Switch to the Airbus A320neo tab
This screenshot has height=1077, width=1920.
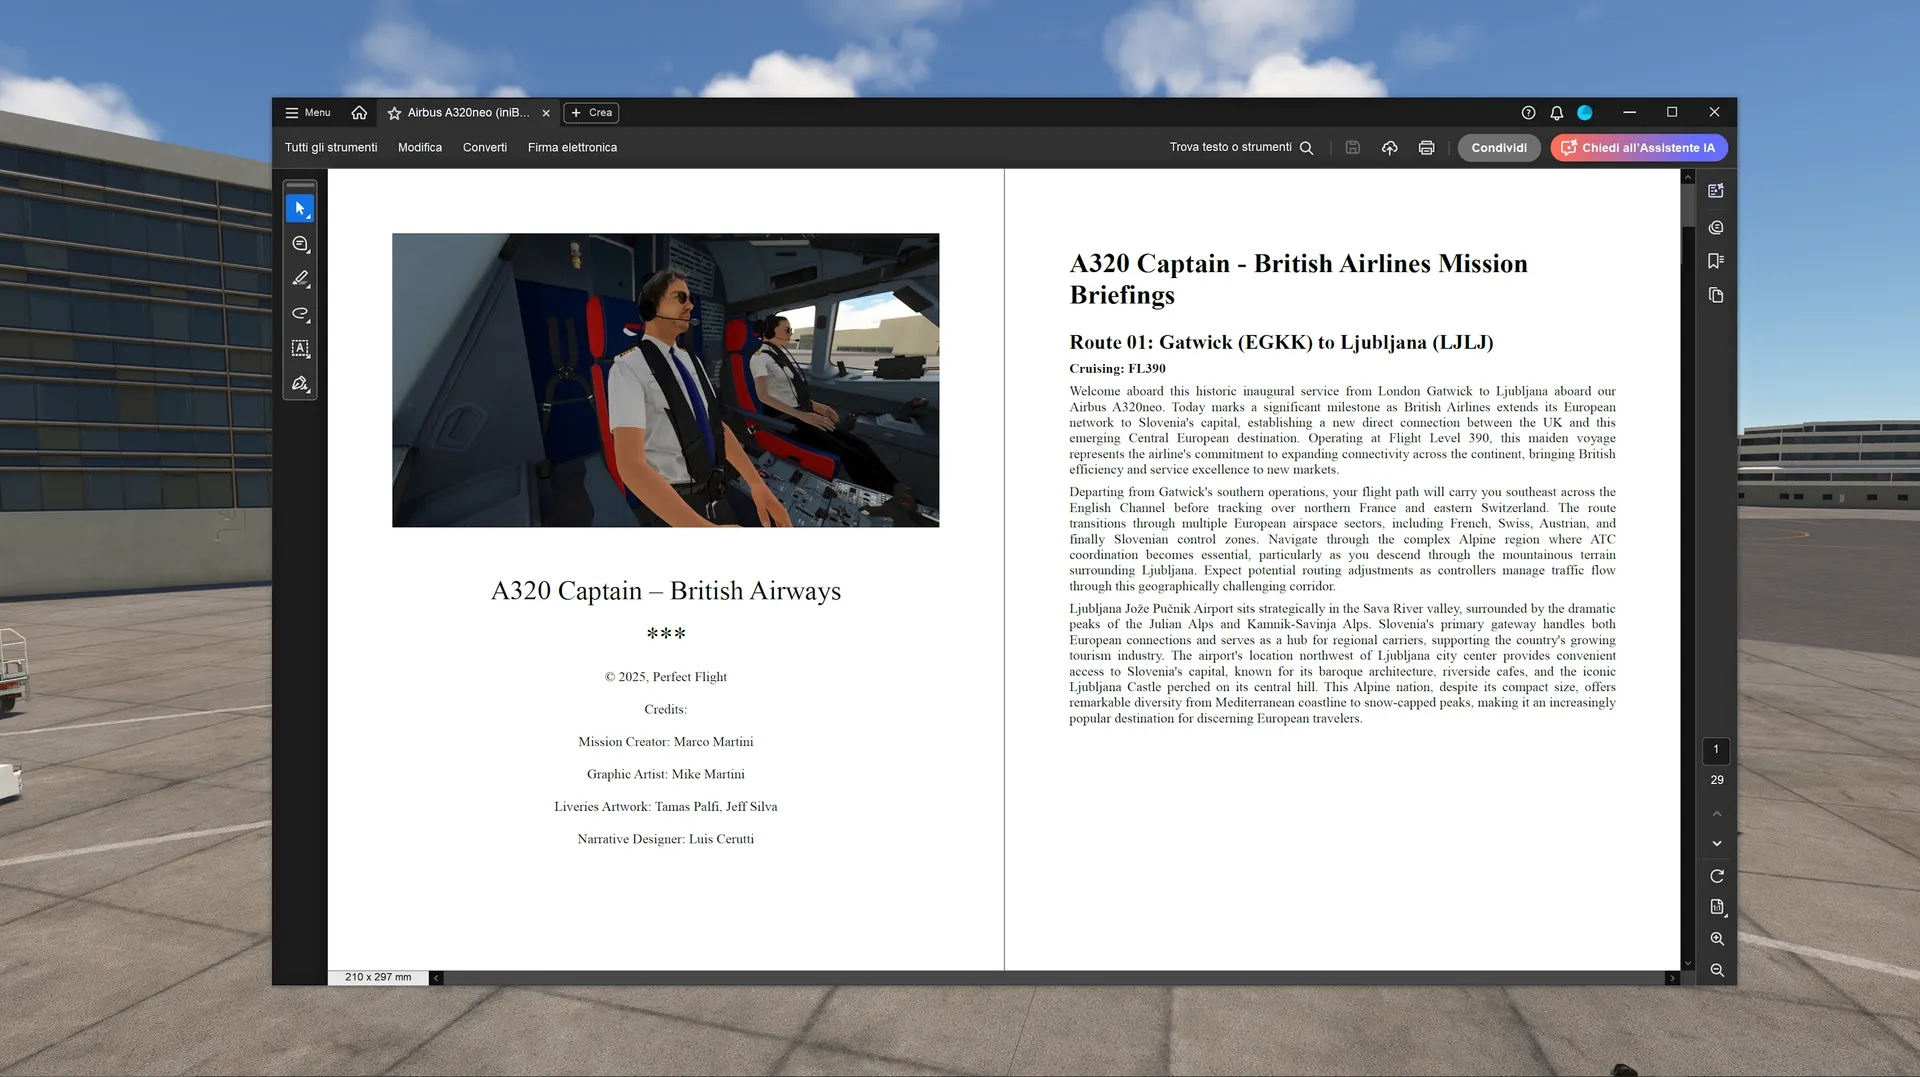pyautogui.click(x=468, y=113)
